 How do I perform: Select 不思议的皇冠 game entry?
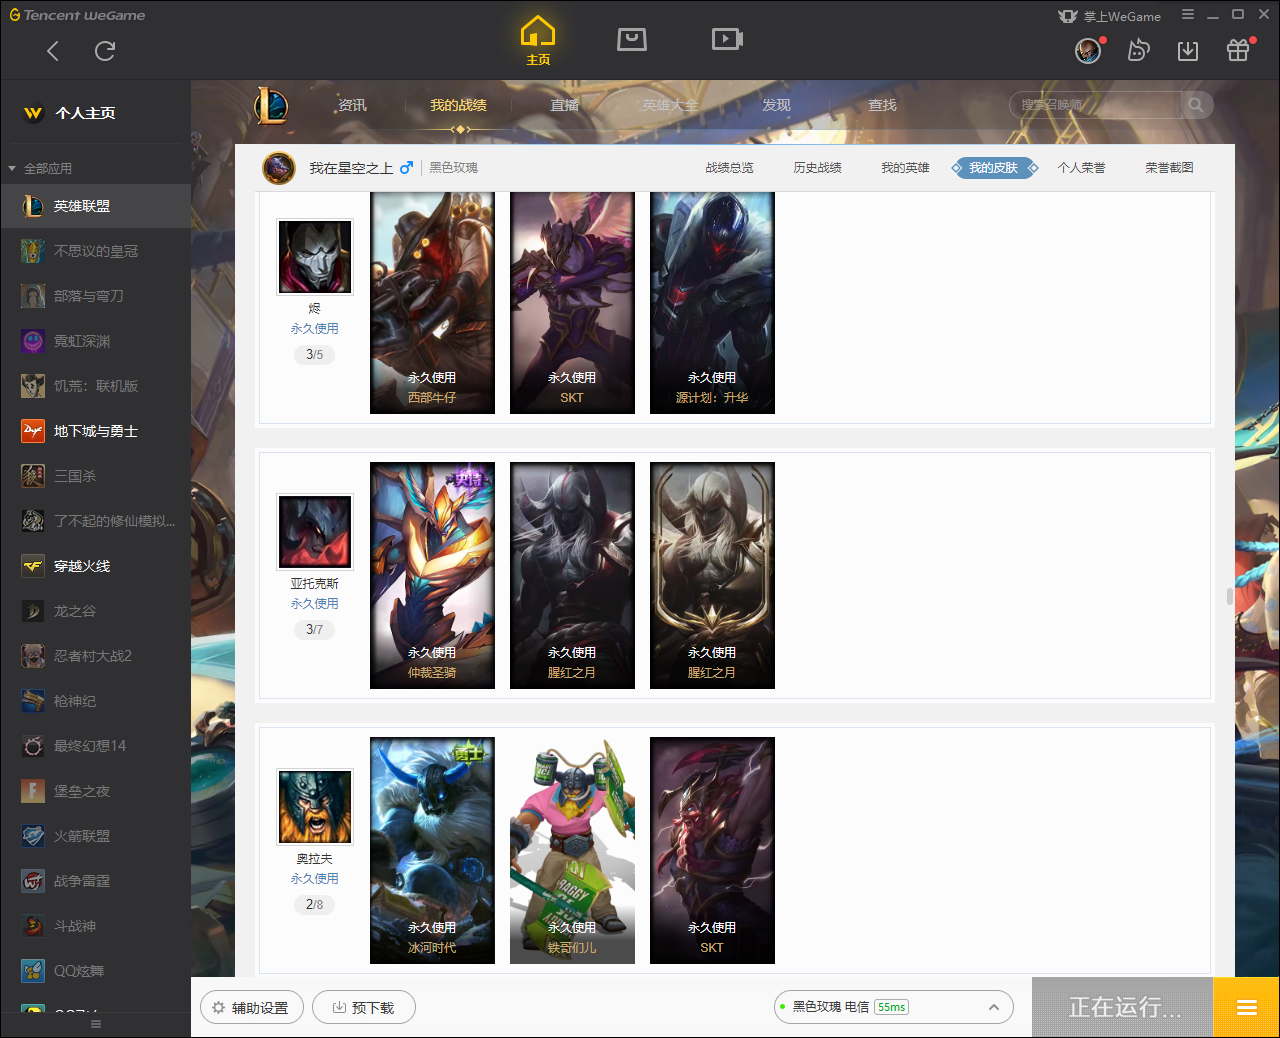click(95, 251)
